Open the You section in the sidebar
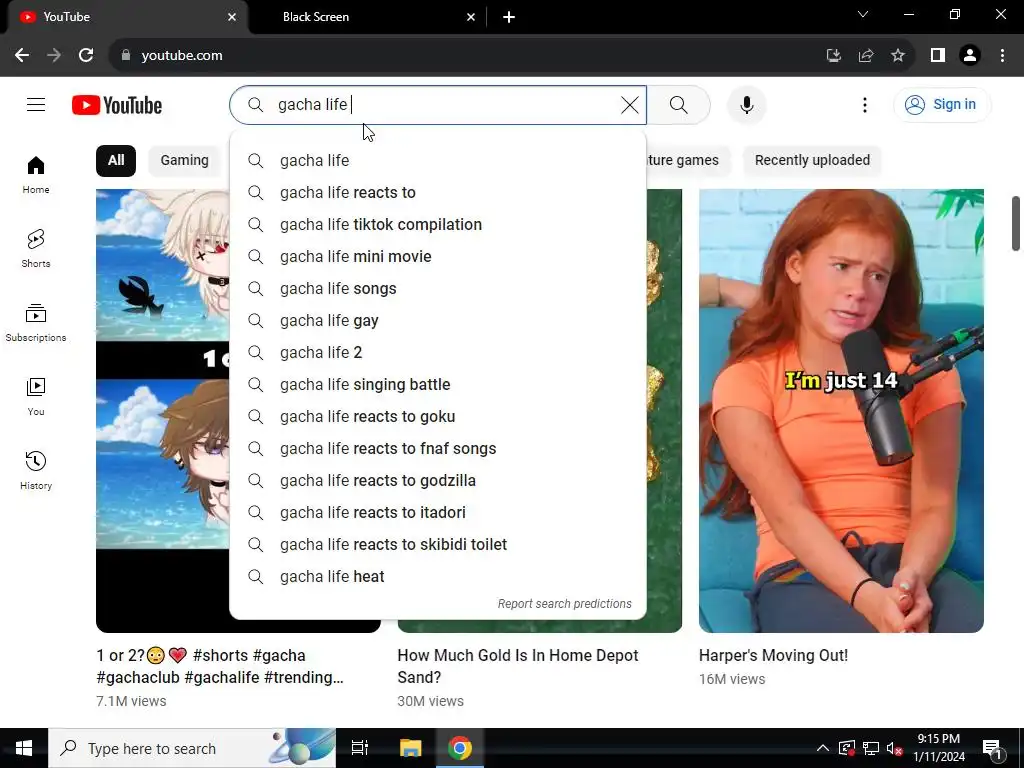Image resolution: width=1024 pixels, height=768 pixels. point(36,396)
